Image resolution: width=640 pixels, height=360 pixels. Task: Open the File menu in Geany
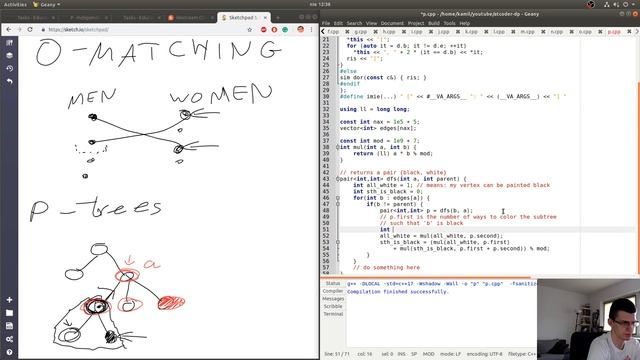pyautogui.click(x=326, y=23)
